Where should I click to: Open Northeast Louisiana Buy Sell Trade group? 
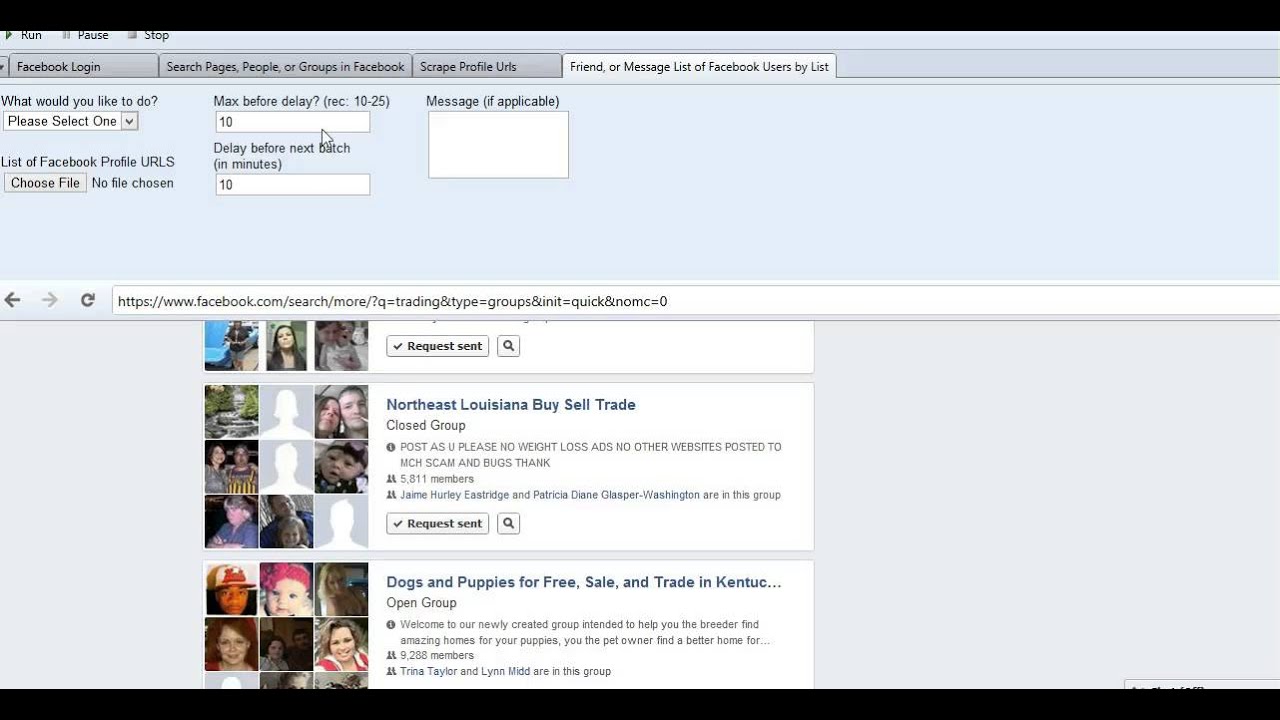(511, 405)
